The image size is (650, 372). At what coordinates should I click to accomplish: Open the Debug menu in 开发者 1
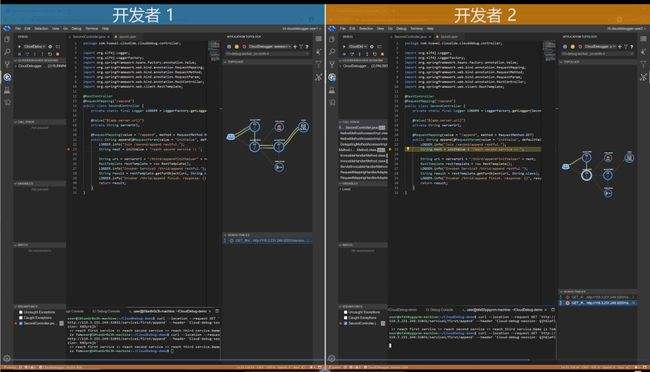(76, 29)
